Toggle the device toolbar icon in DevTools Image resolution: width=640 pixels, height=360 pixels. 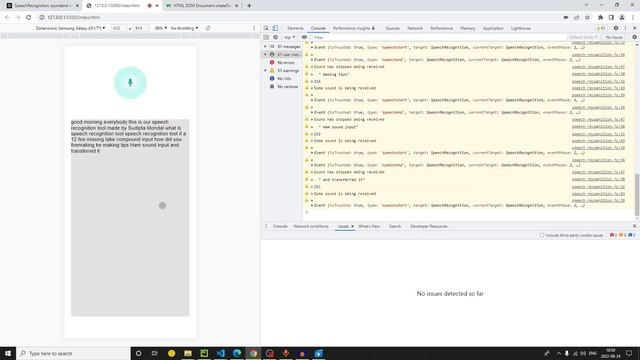pyautogui.click(x=275, y=28)
